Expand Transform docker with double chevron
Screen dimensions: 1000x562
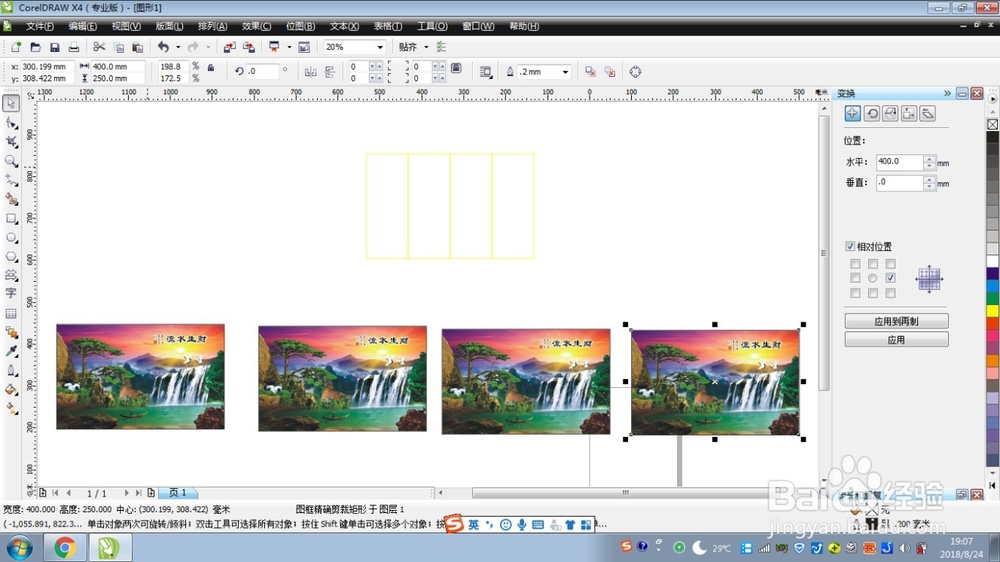947,93
